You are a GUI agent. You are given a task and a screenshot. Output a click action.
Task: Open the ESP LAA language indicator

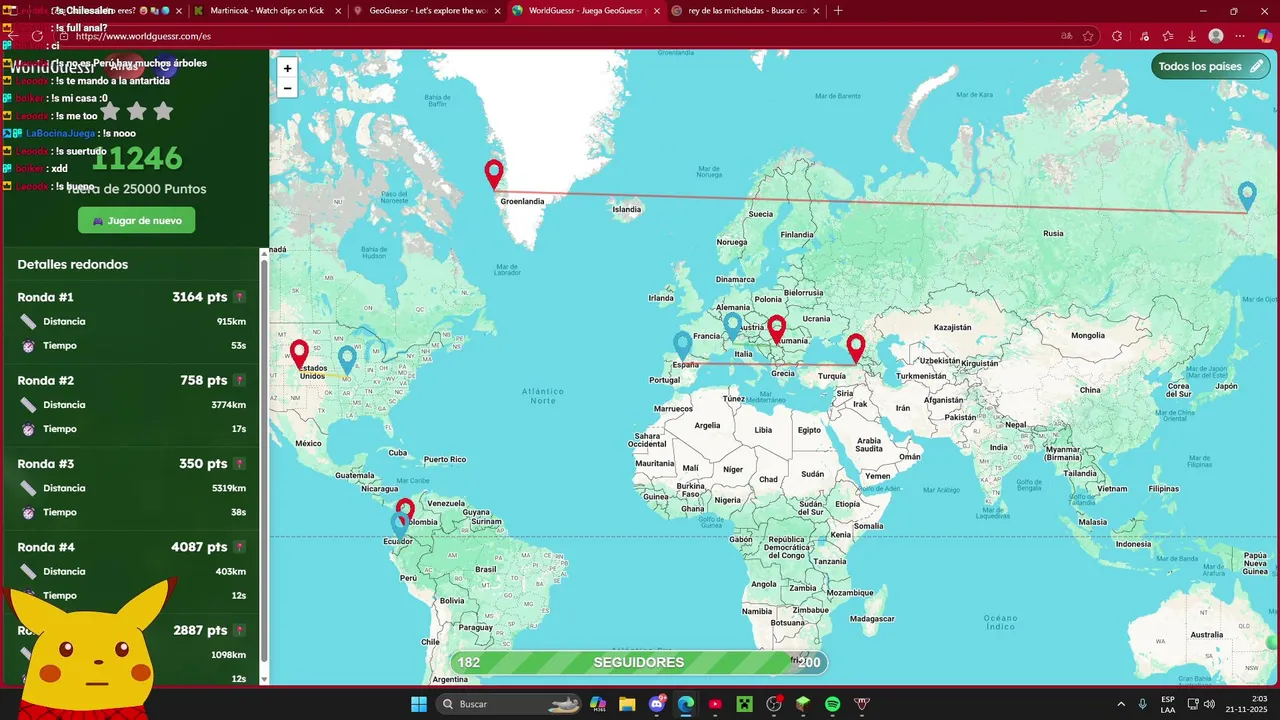(x=1168, y=704)
